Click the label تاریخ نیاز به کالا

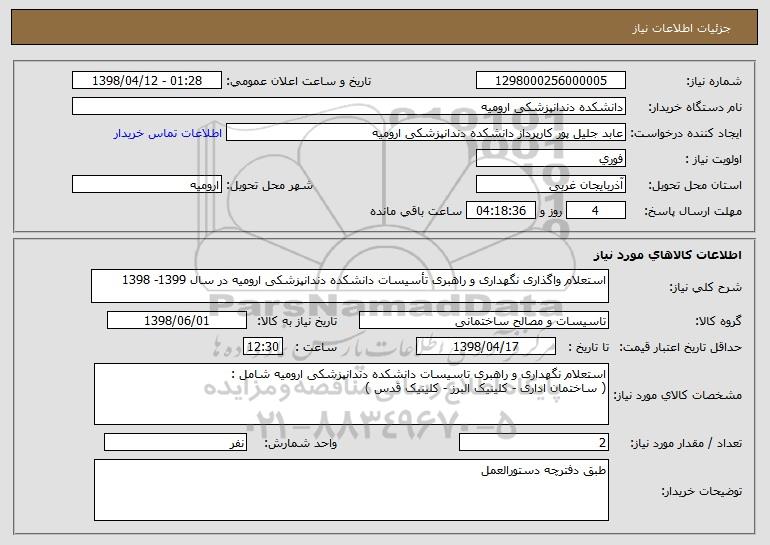click(x=297, y=321)
